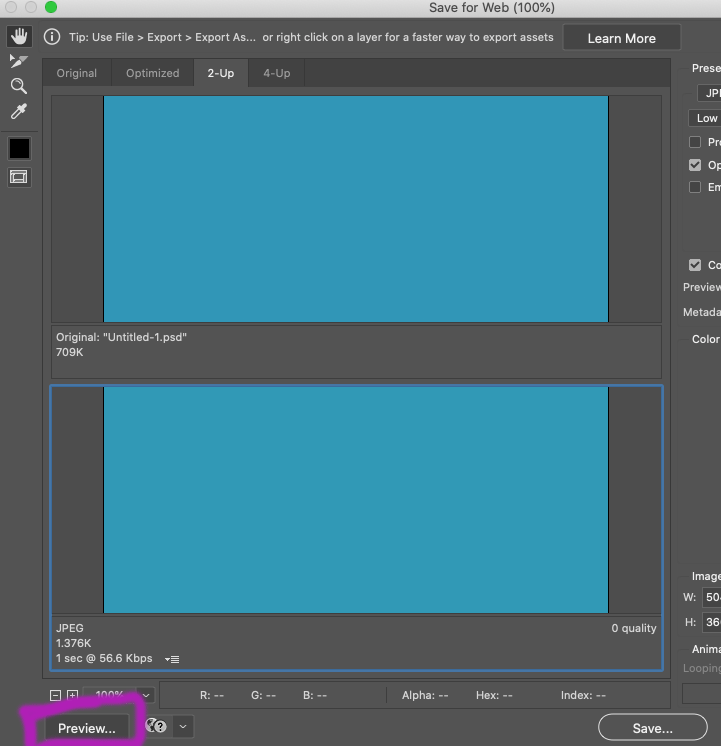
Task: Enable the Progressive checkbox
Action: tap(695, 142)
